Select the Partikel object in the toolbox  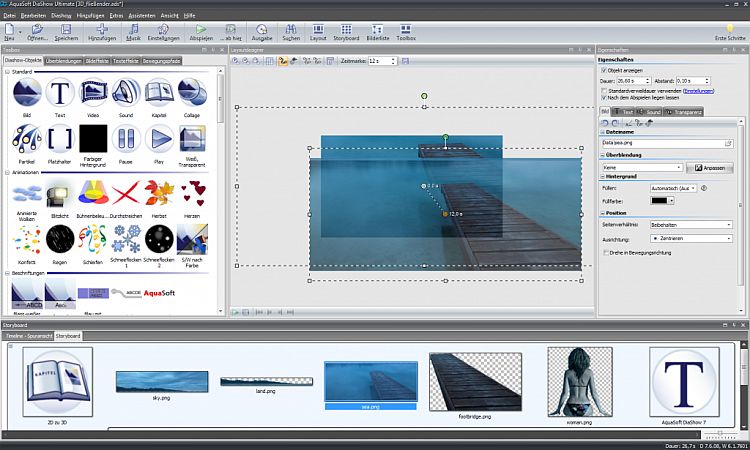(26, 138)
